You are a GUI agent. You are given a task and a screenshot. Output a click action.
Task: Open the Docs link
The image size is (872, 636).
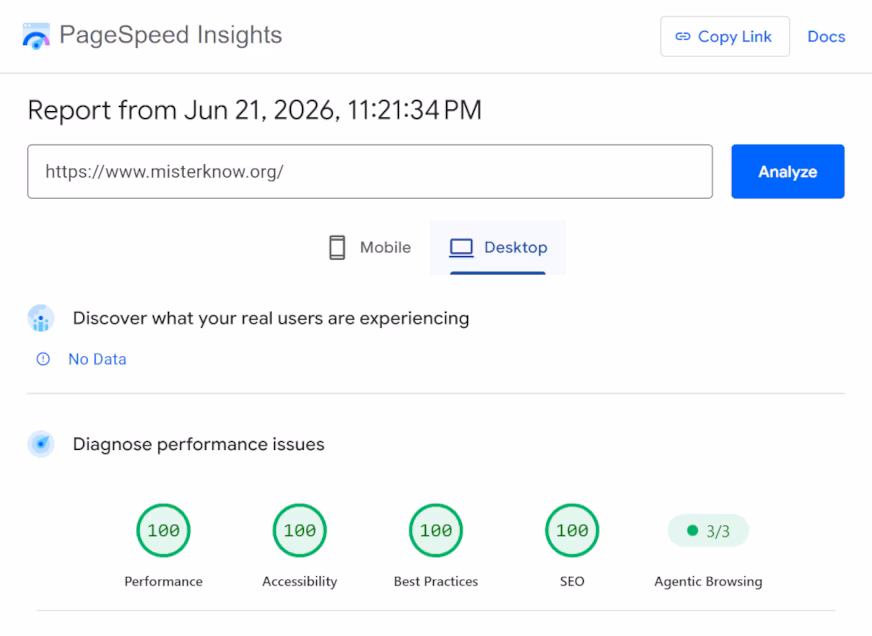pyautogui.click(x=826, y=37)
